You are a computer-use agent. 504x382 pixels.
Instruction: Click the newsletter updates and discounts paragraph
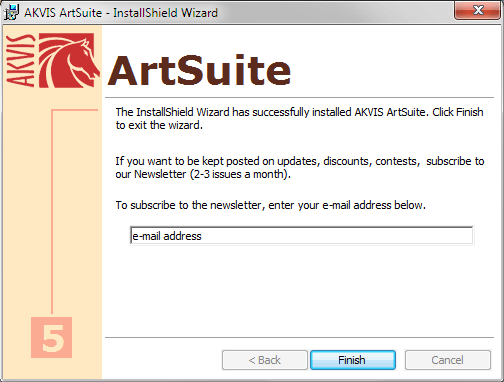pyautogui.click(x=300, y=168)
